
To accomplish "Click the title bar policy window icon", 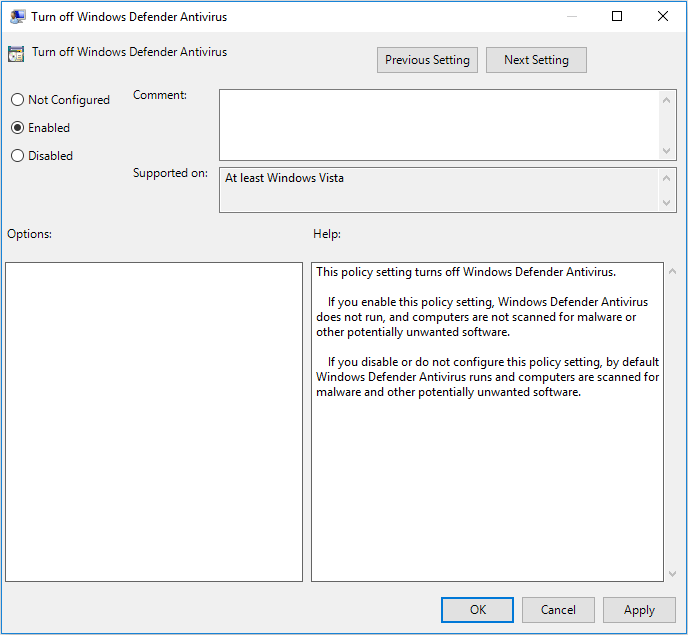I will click(17, 16).
